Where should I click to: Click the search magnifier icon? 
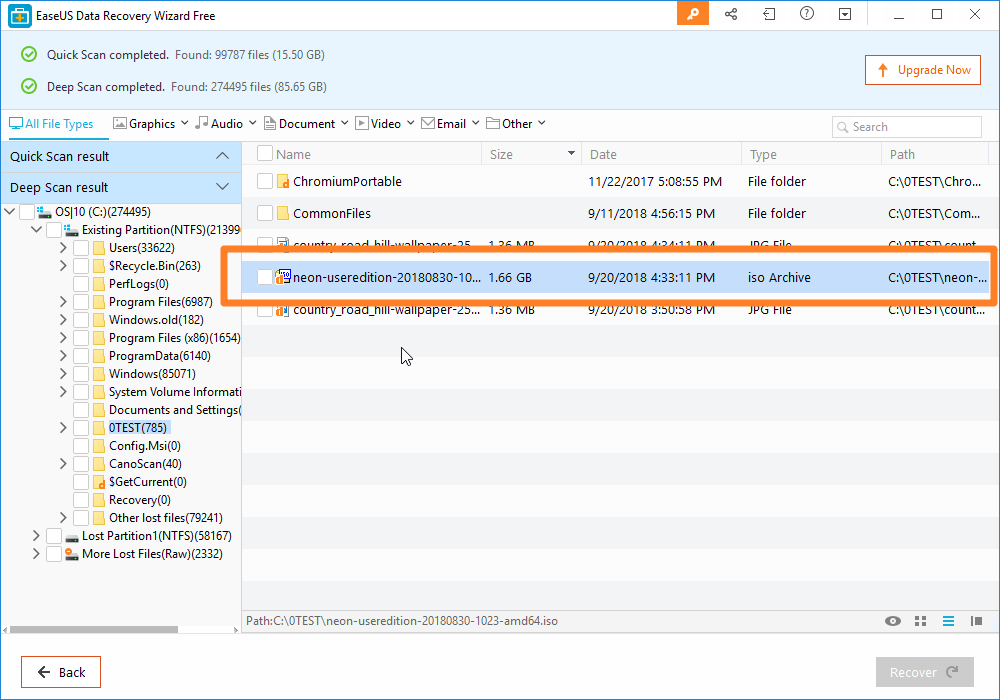coord(842,127)
